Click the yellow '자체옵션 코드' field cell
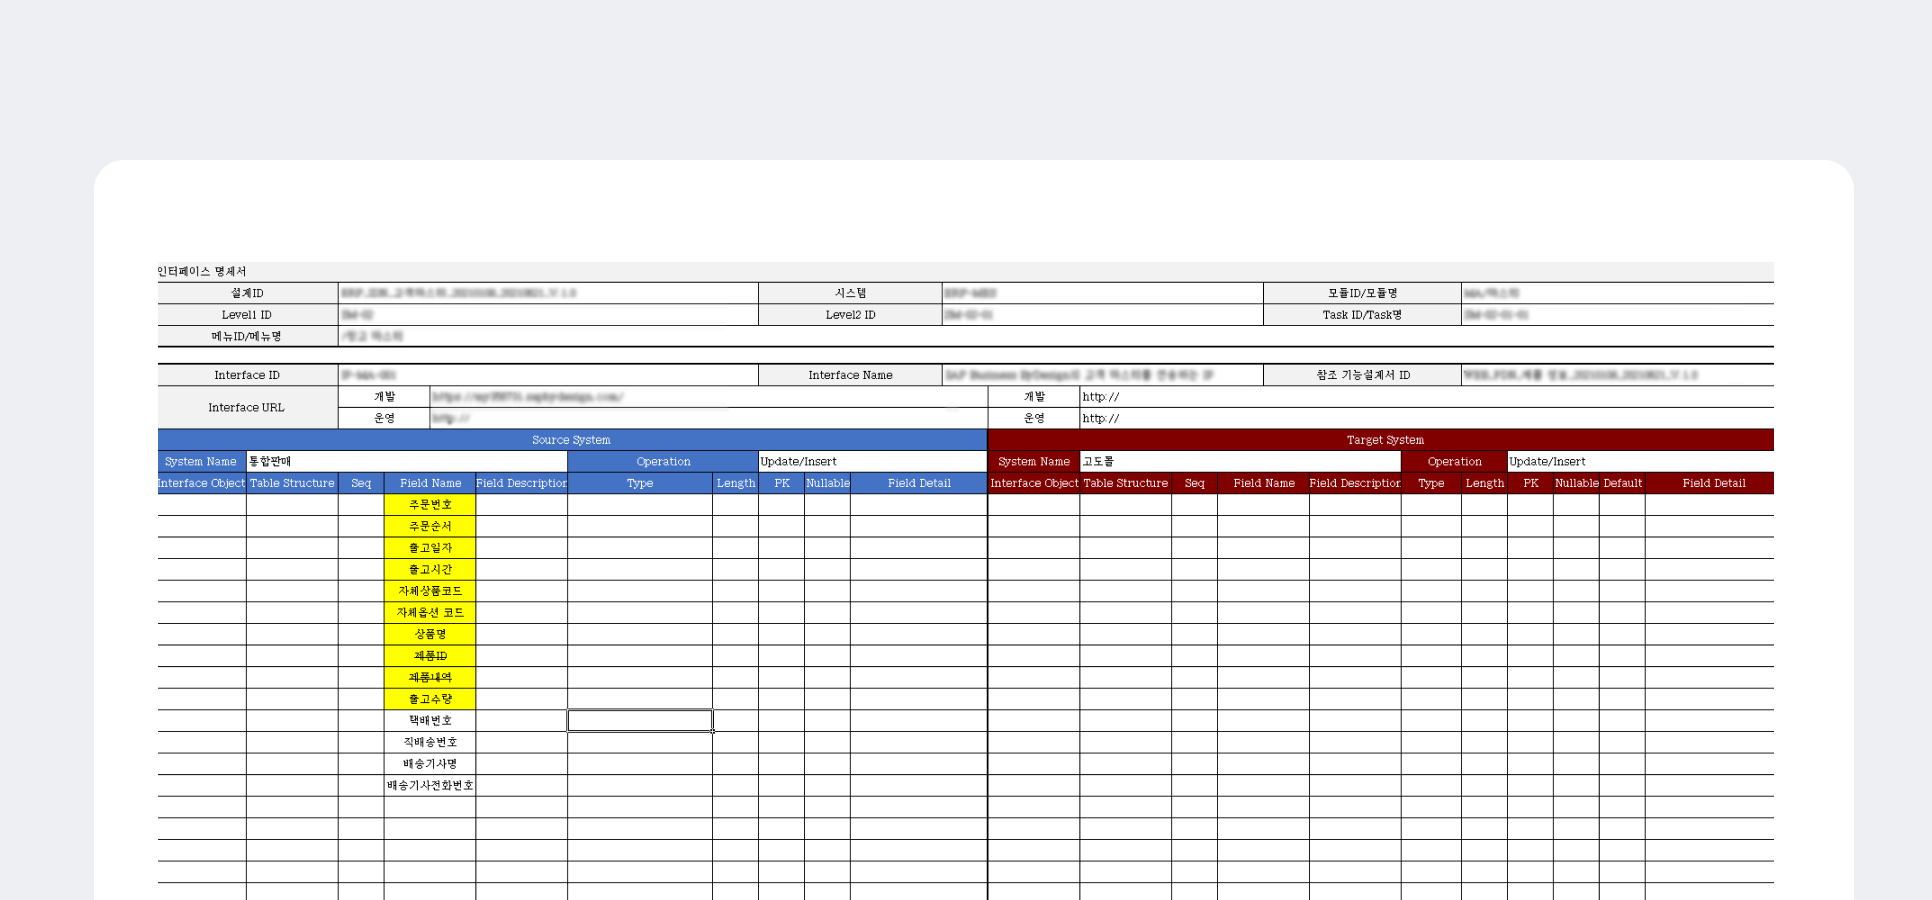This screenshot has height=900, width=1932. click(x=430, y=612)
